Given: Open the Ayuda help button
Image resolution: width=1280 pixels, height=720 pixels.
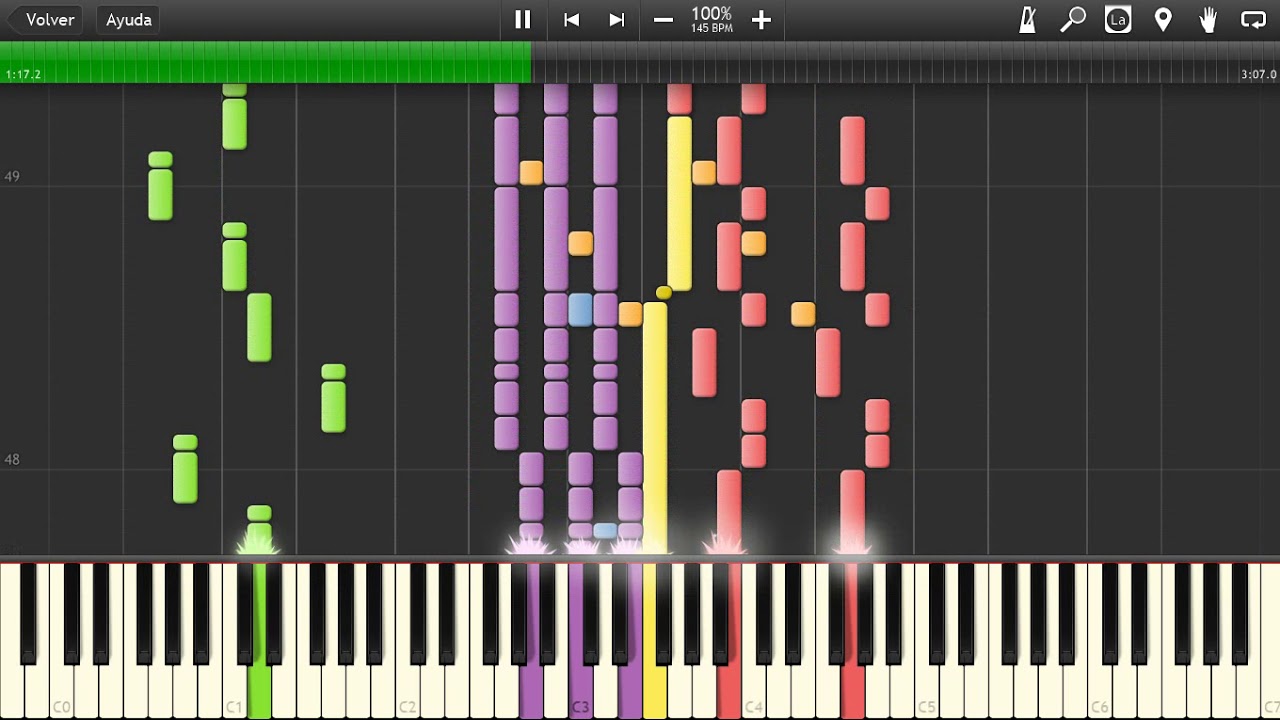Looking at the screenshot, I should 129,20.
